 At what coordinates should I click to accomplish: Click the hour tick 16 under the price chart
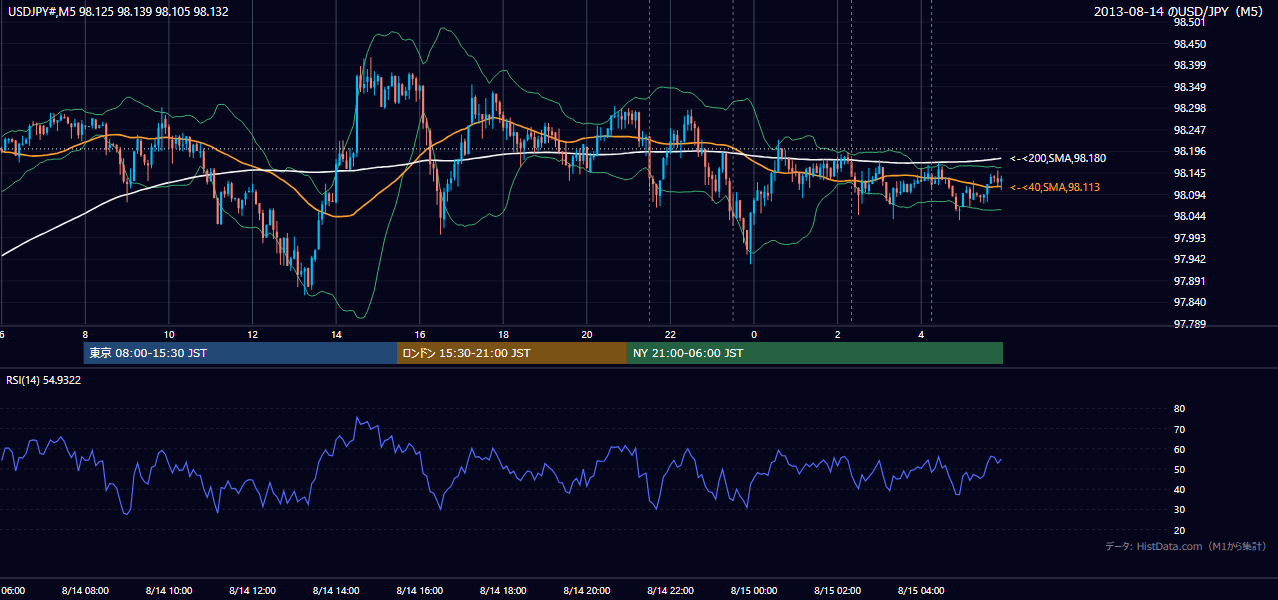click(x=420, y=334)
